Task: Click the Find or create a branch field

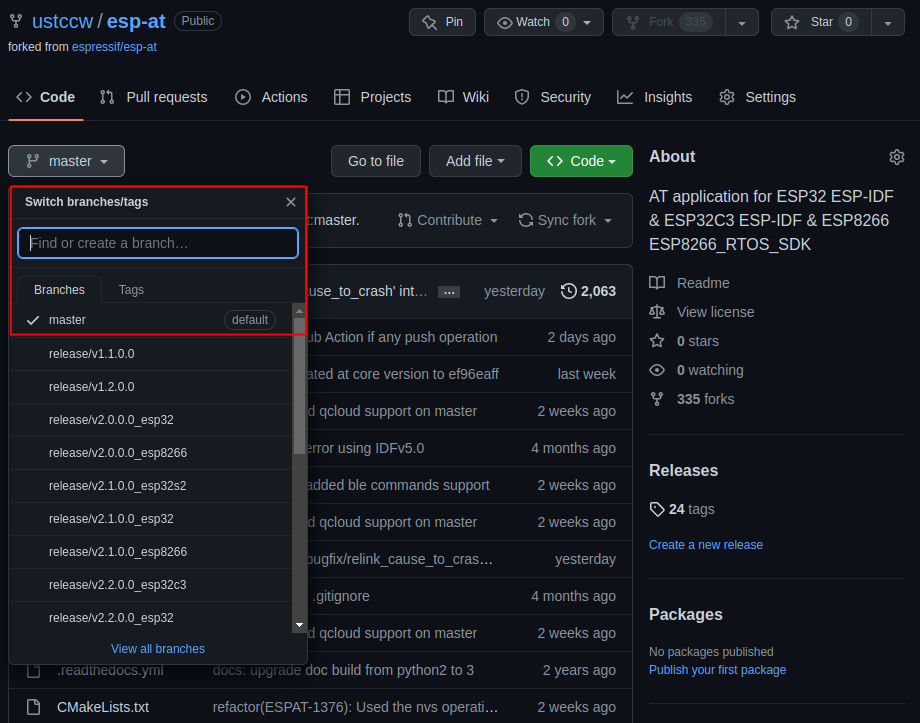Action: coord(157,243)
